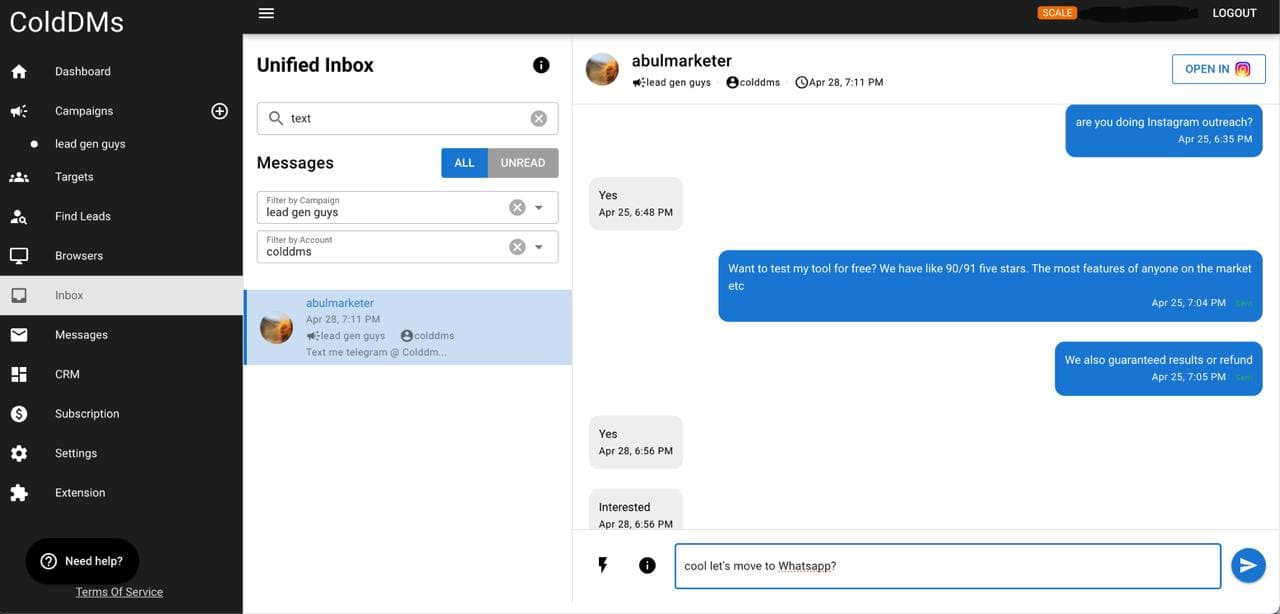This screenshot has height=614, width=1280.
Task: Clear the Filter by Campaign selection
Action: tap(517, 207)
